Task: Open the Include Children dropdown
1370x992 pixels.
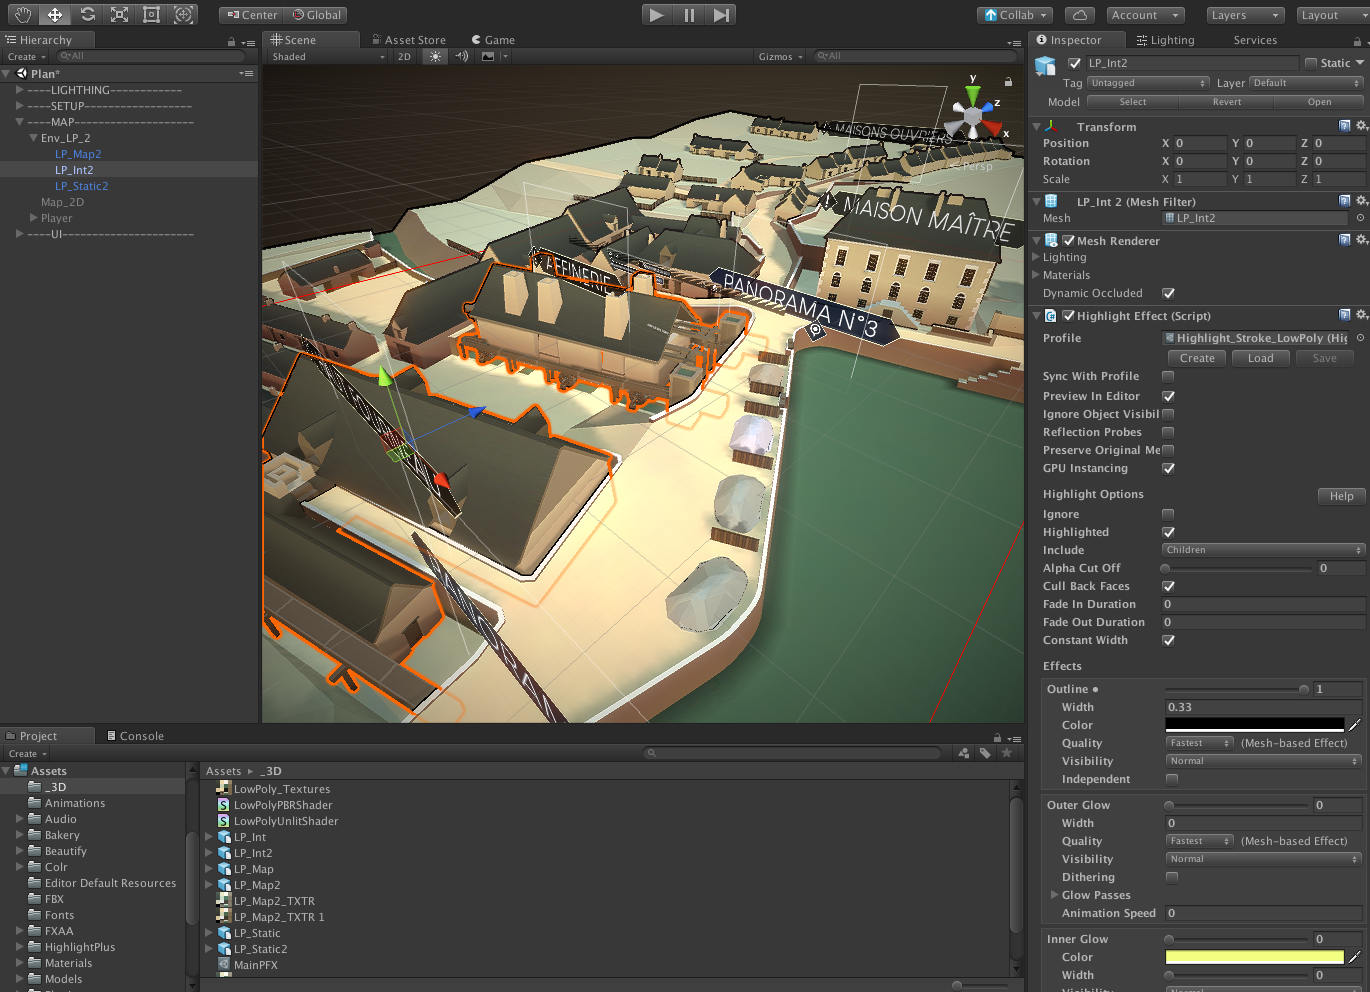Action: [1263, 550]
